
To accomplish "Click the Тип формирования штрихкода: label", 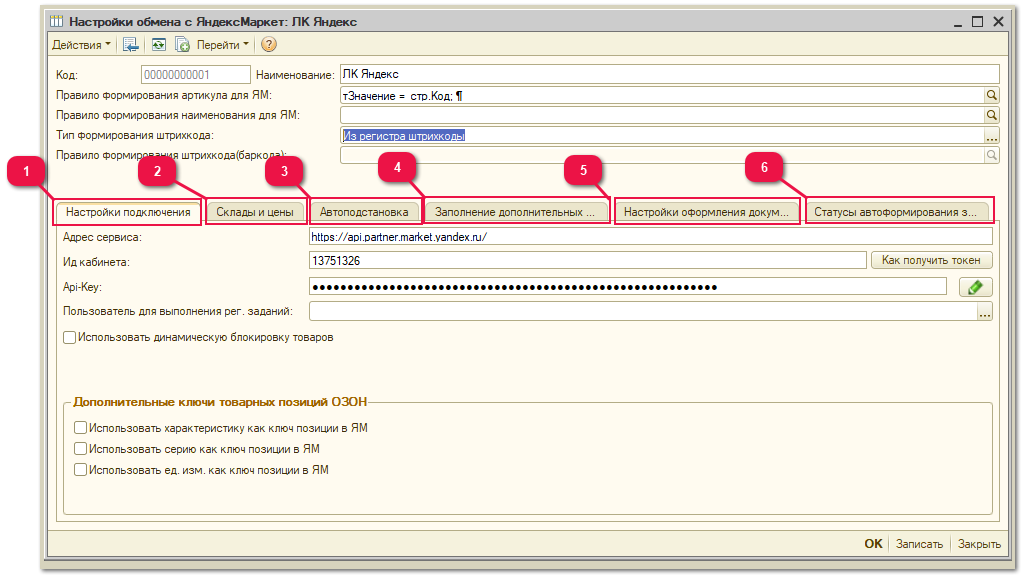I will 135,136.
